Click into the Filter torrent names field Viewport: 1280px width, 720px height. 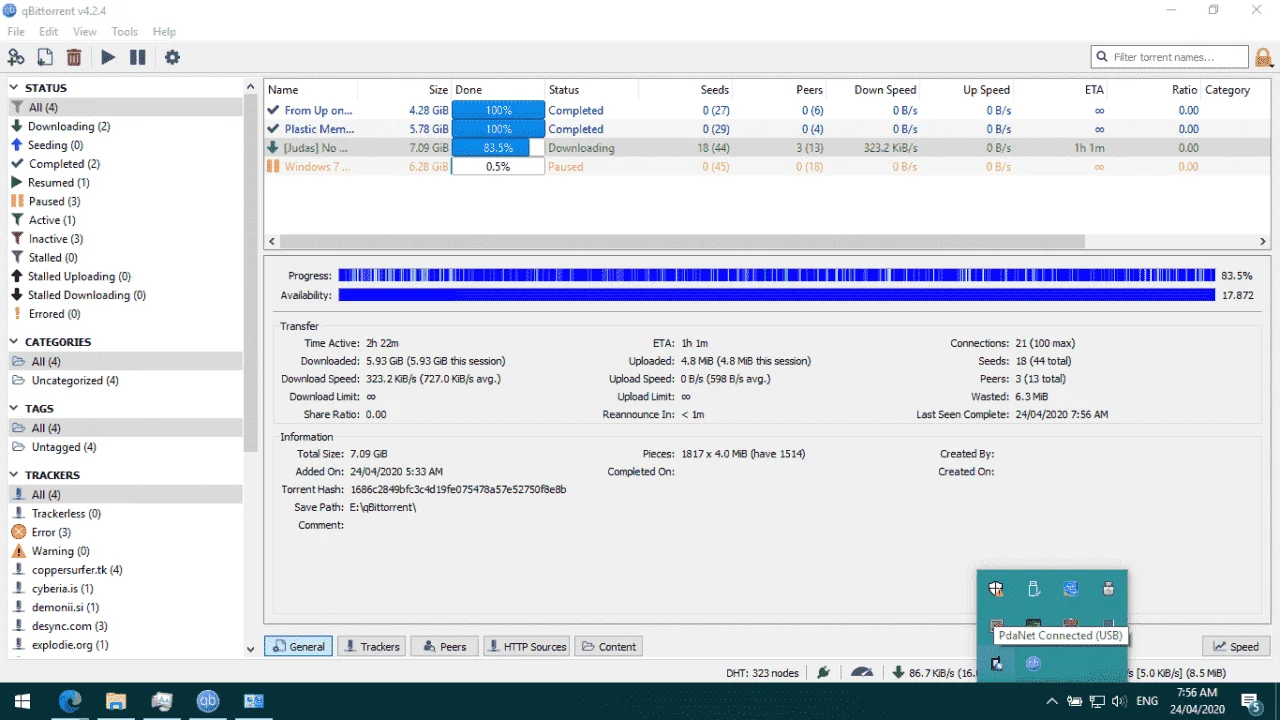(x=1170, y=57)
